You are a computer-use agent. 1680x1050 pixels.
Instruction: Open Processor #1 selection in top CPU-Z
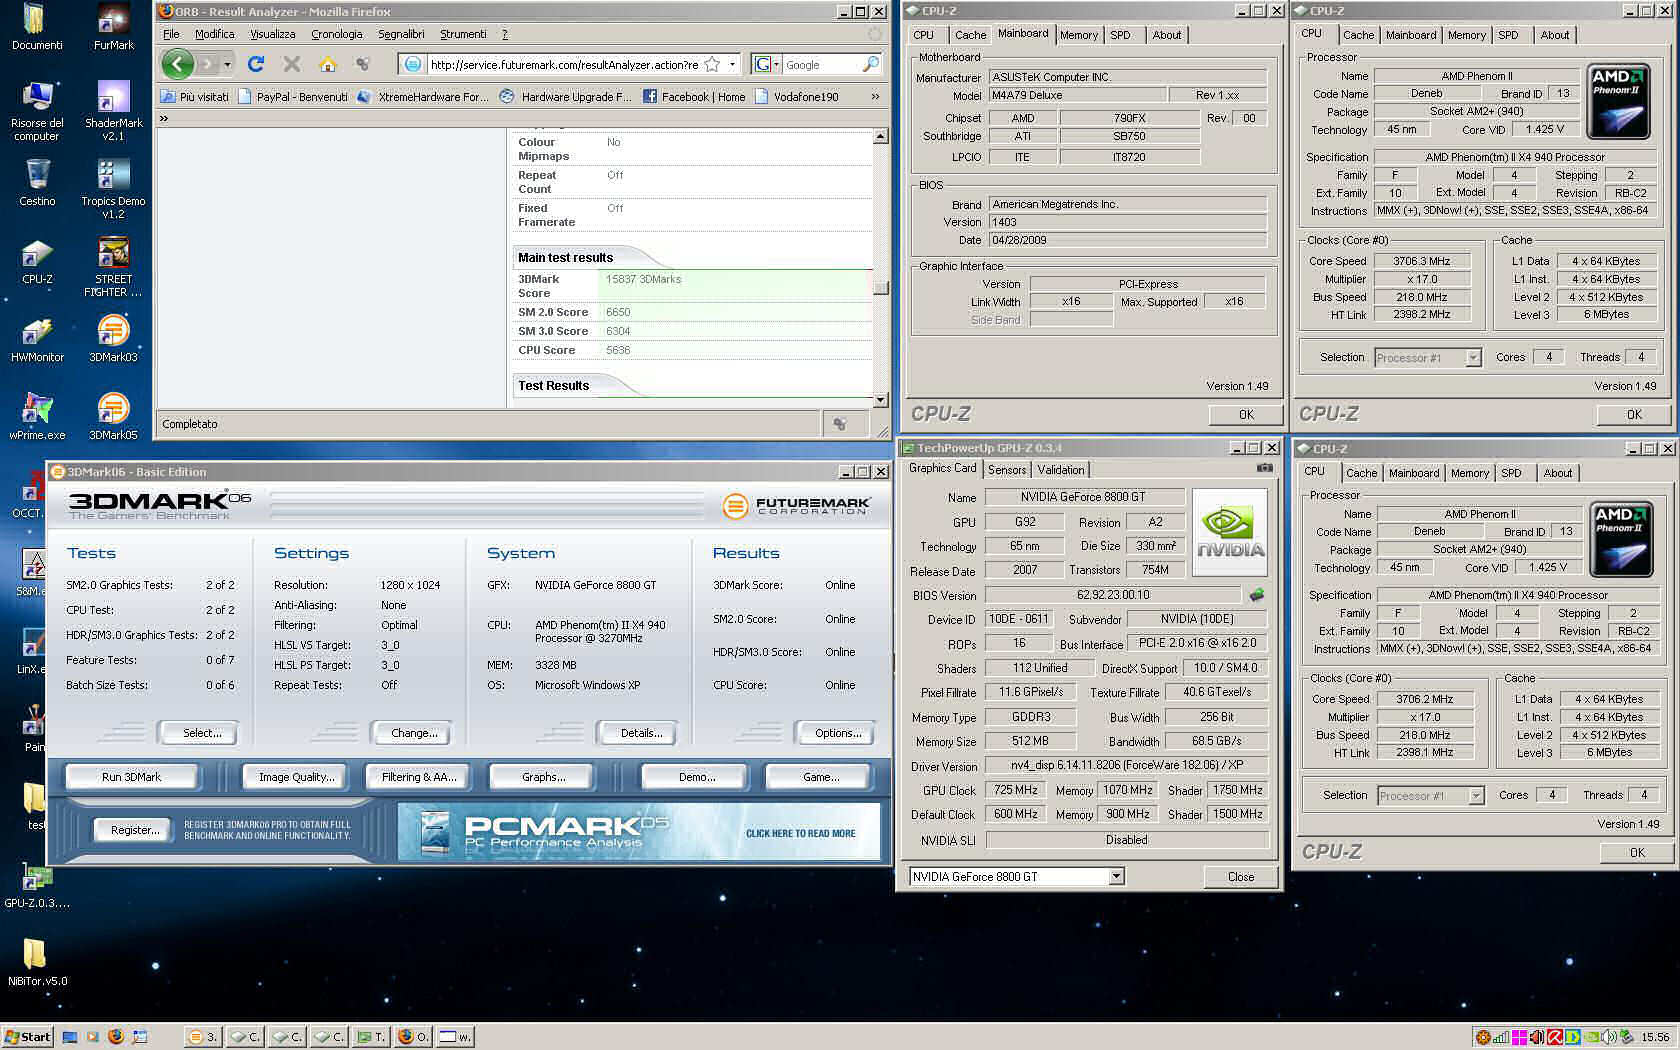point(1473,358)
